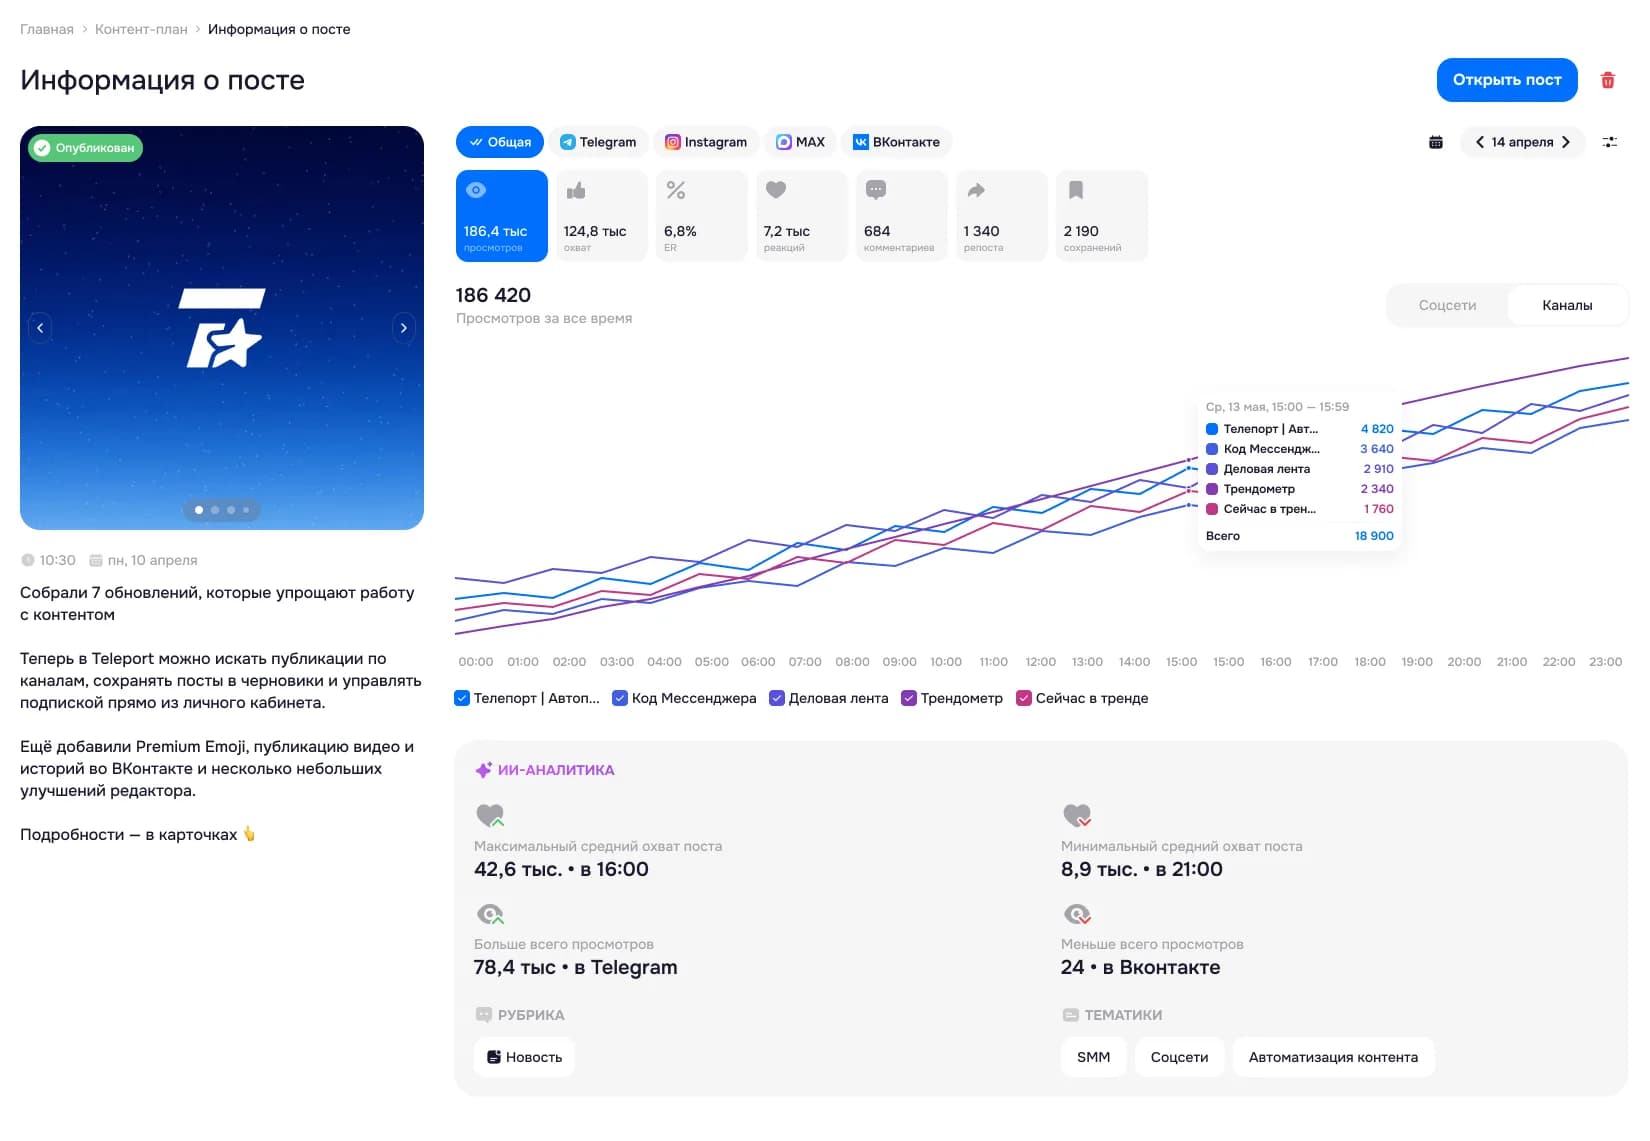Select the Instagram statistics tab
This screenshot has width=1650, height=1141.
point(707,142)
